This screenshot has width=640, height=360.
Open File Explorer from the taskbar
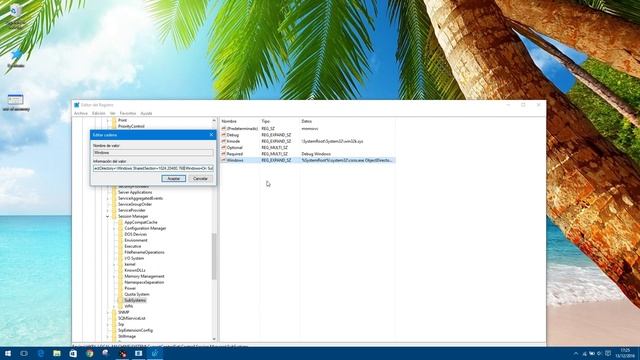click(57, 353)
